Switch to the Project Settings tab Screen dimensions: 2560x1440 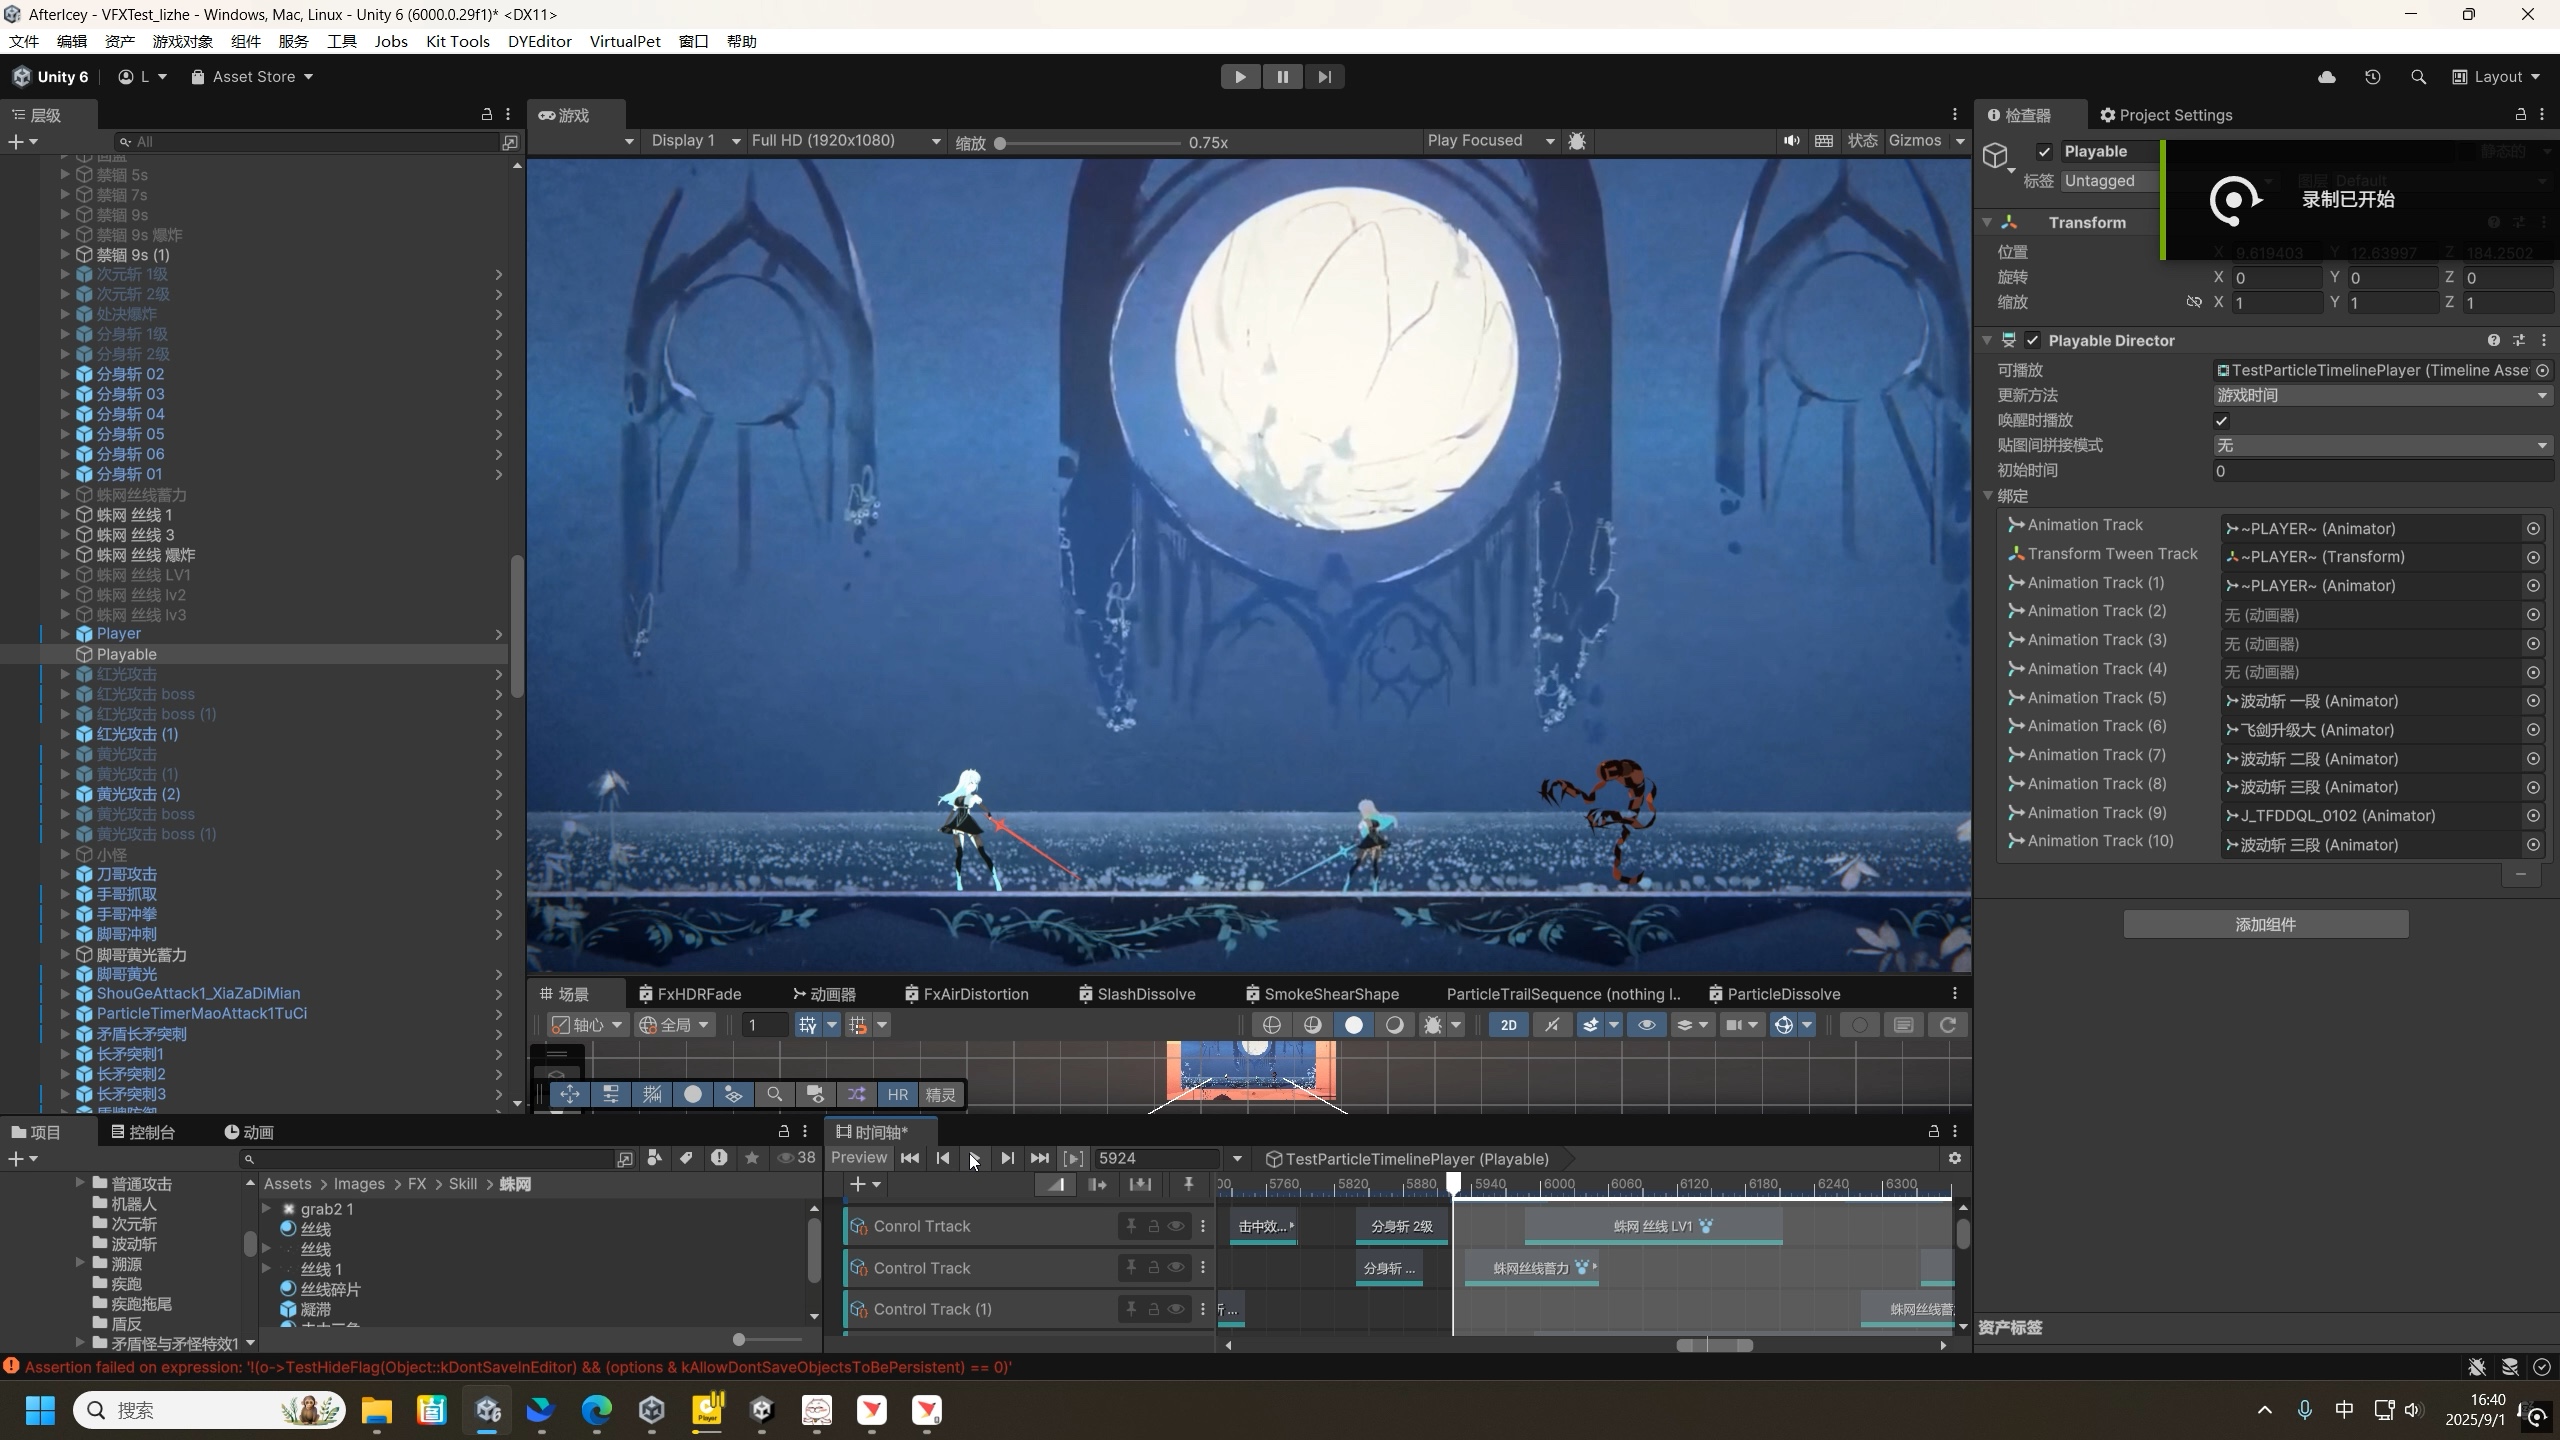pos(2166,115)
